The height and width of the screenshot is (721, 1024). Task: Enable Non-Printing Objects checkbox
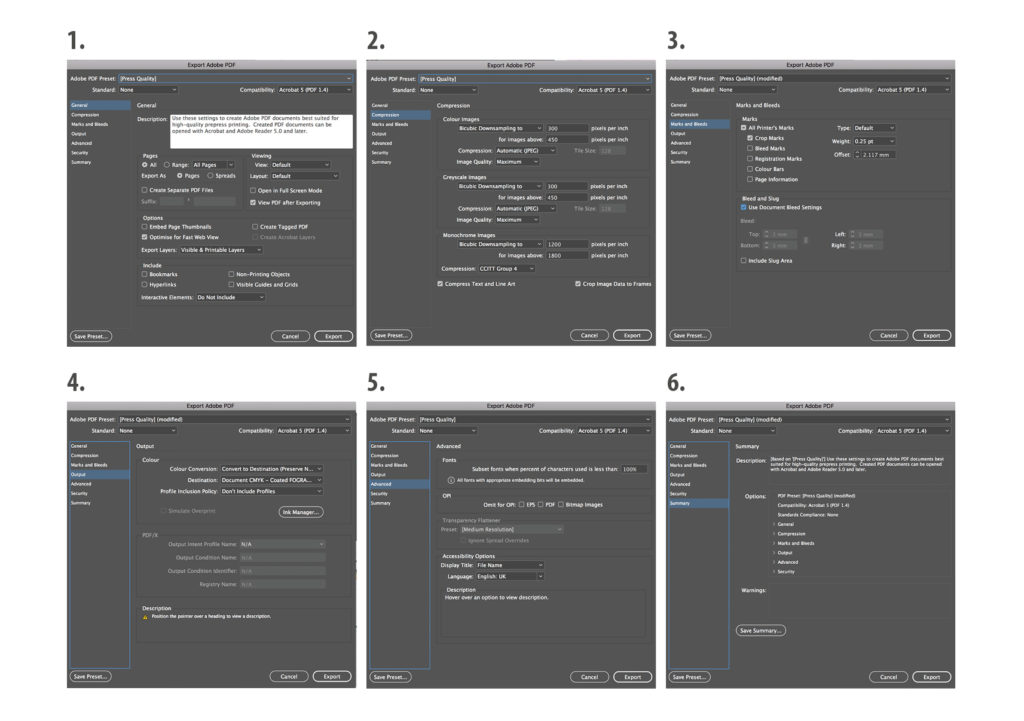[231, 274]
